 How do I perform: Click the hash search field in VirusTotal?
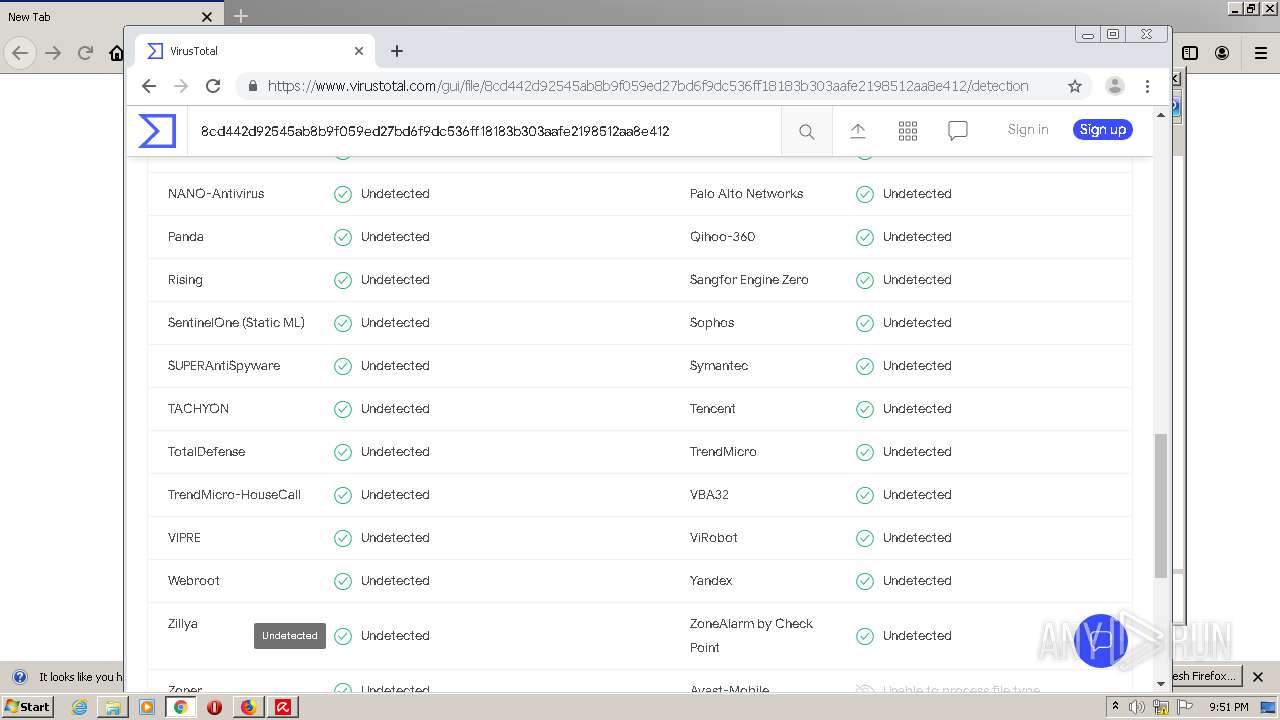point(484,131)
